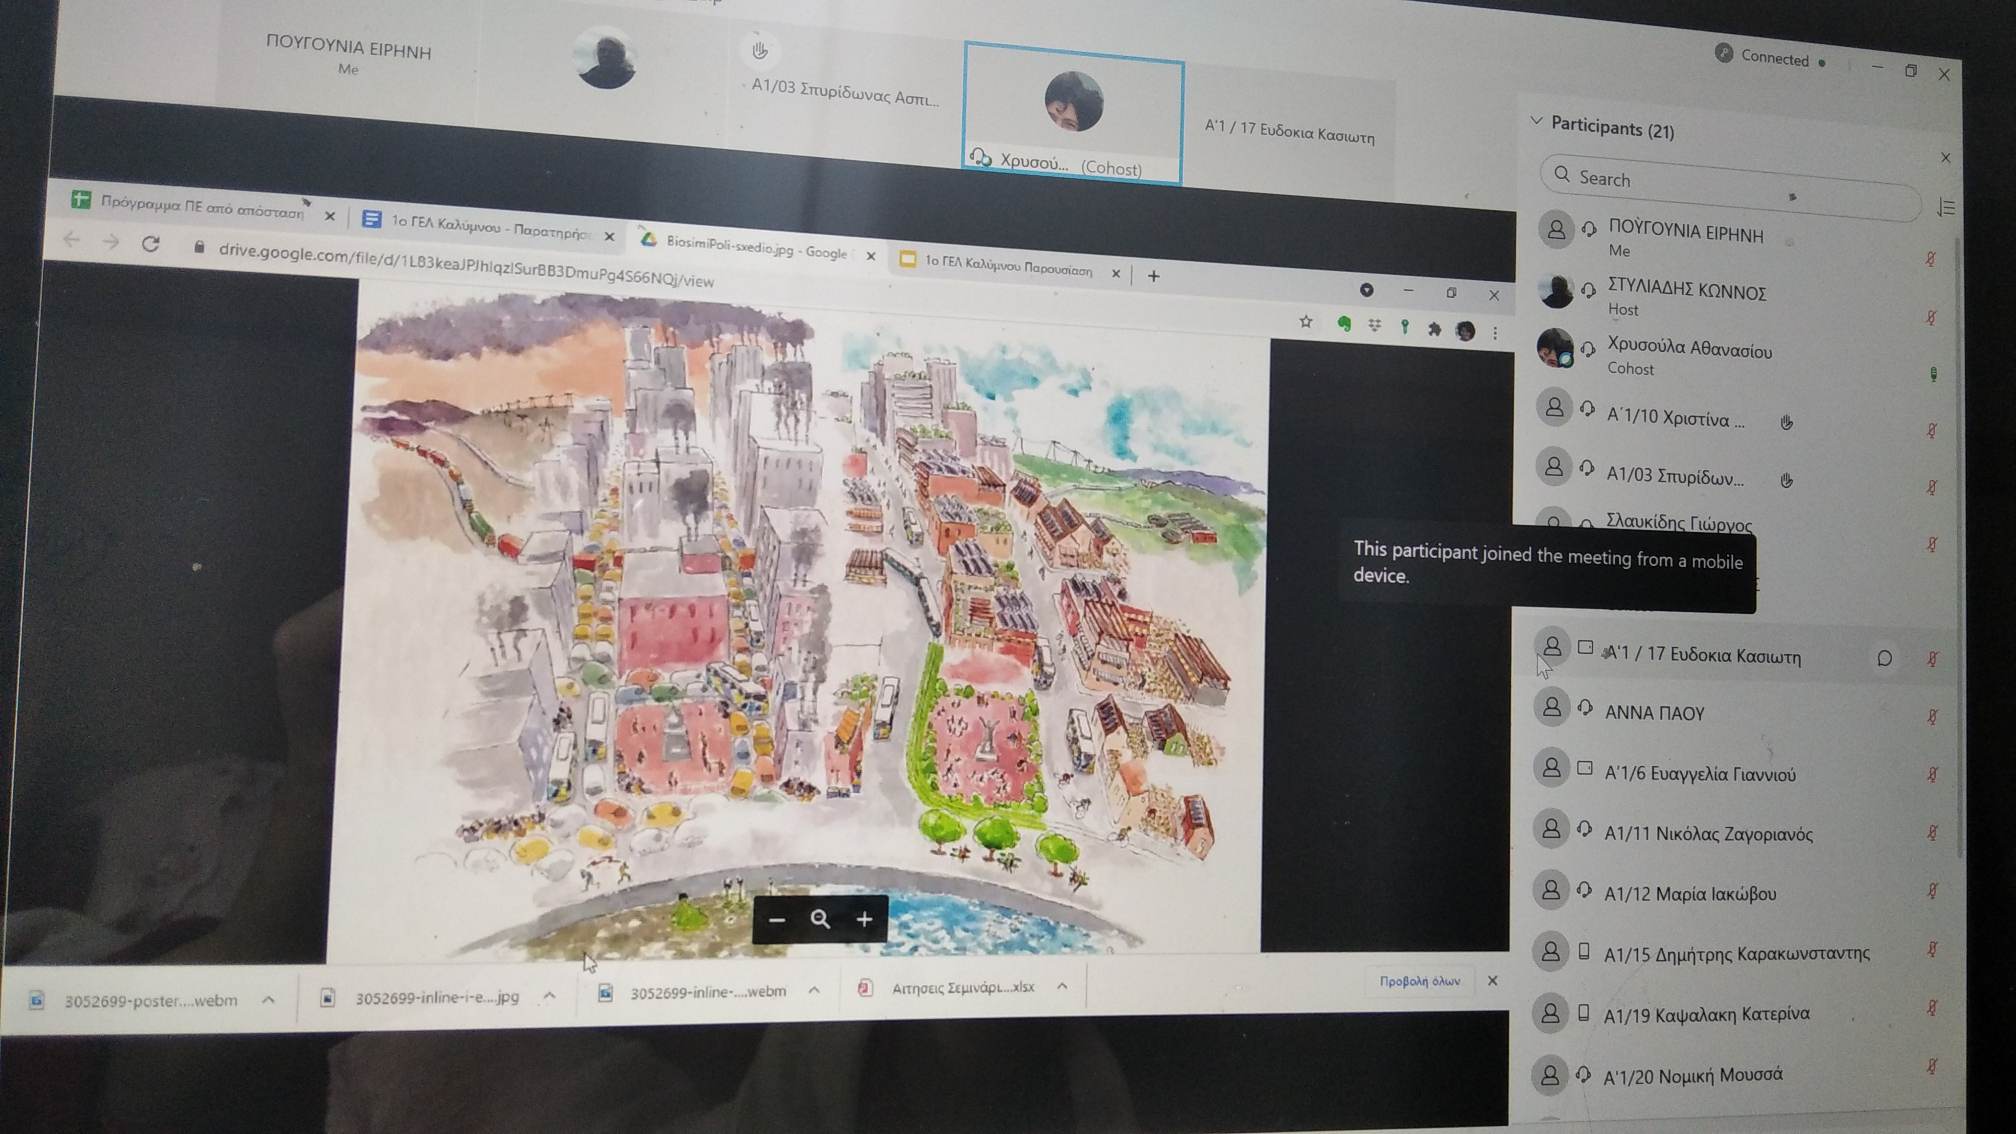The width and height of the screenshot is (2016, 1134).
Task: Open Chrome profile avatar
Action: pos(1465,331)
